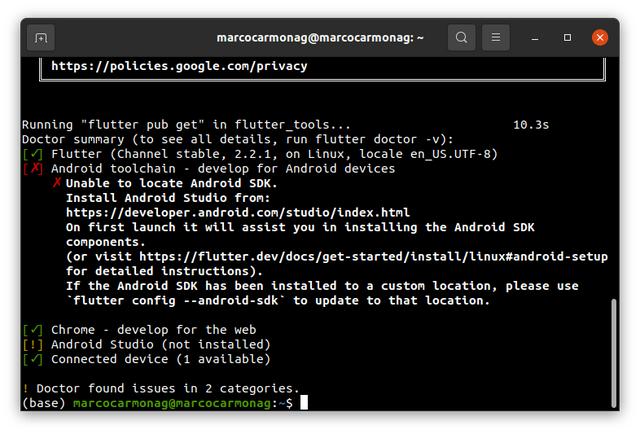Open the hamburger menu in title bar
The height and width of the screenshot is (434, 640).
[x=496, y=38]
